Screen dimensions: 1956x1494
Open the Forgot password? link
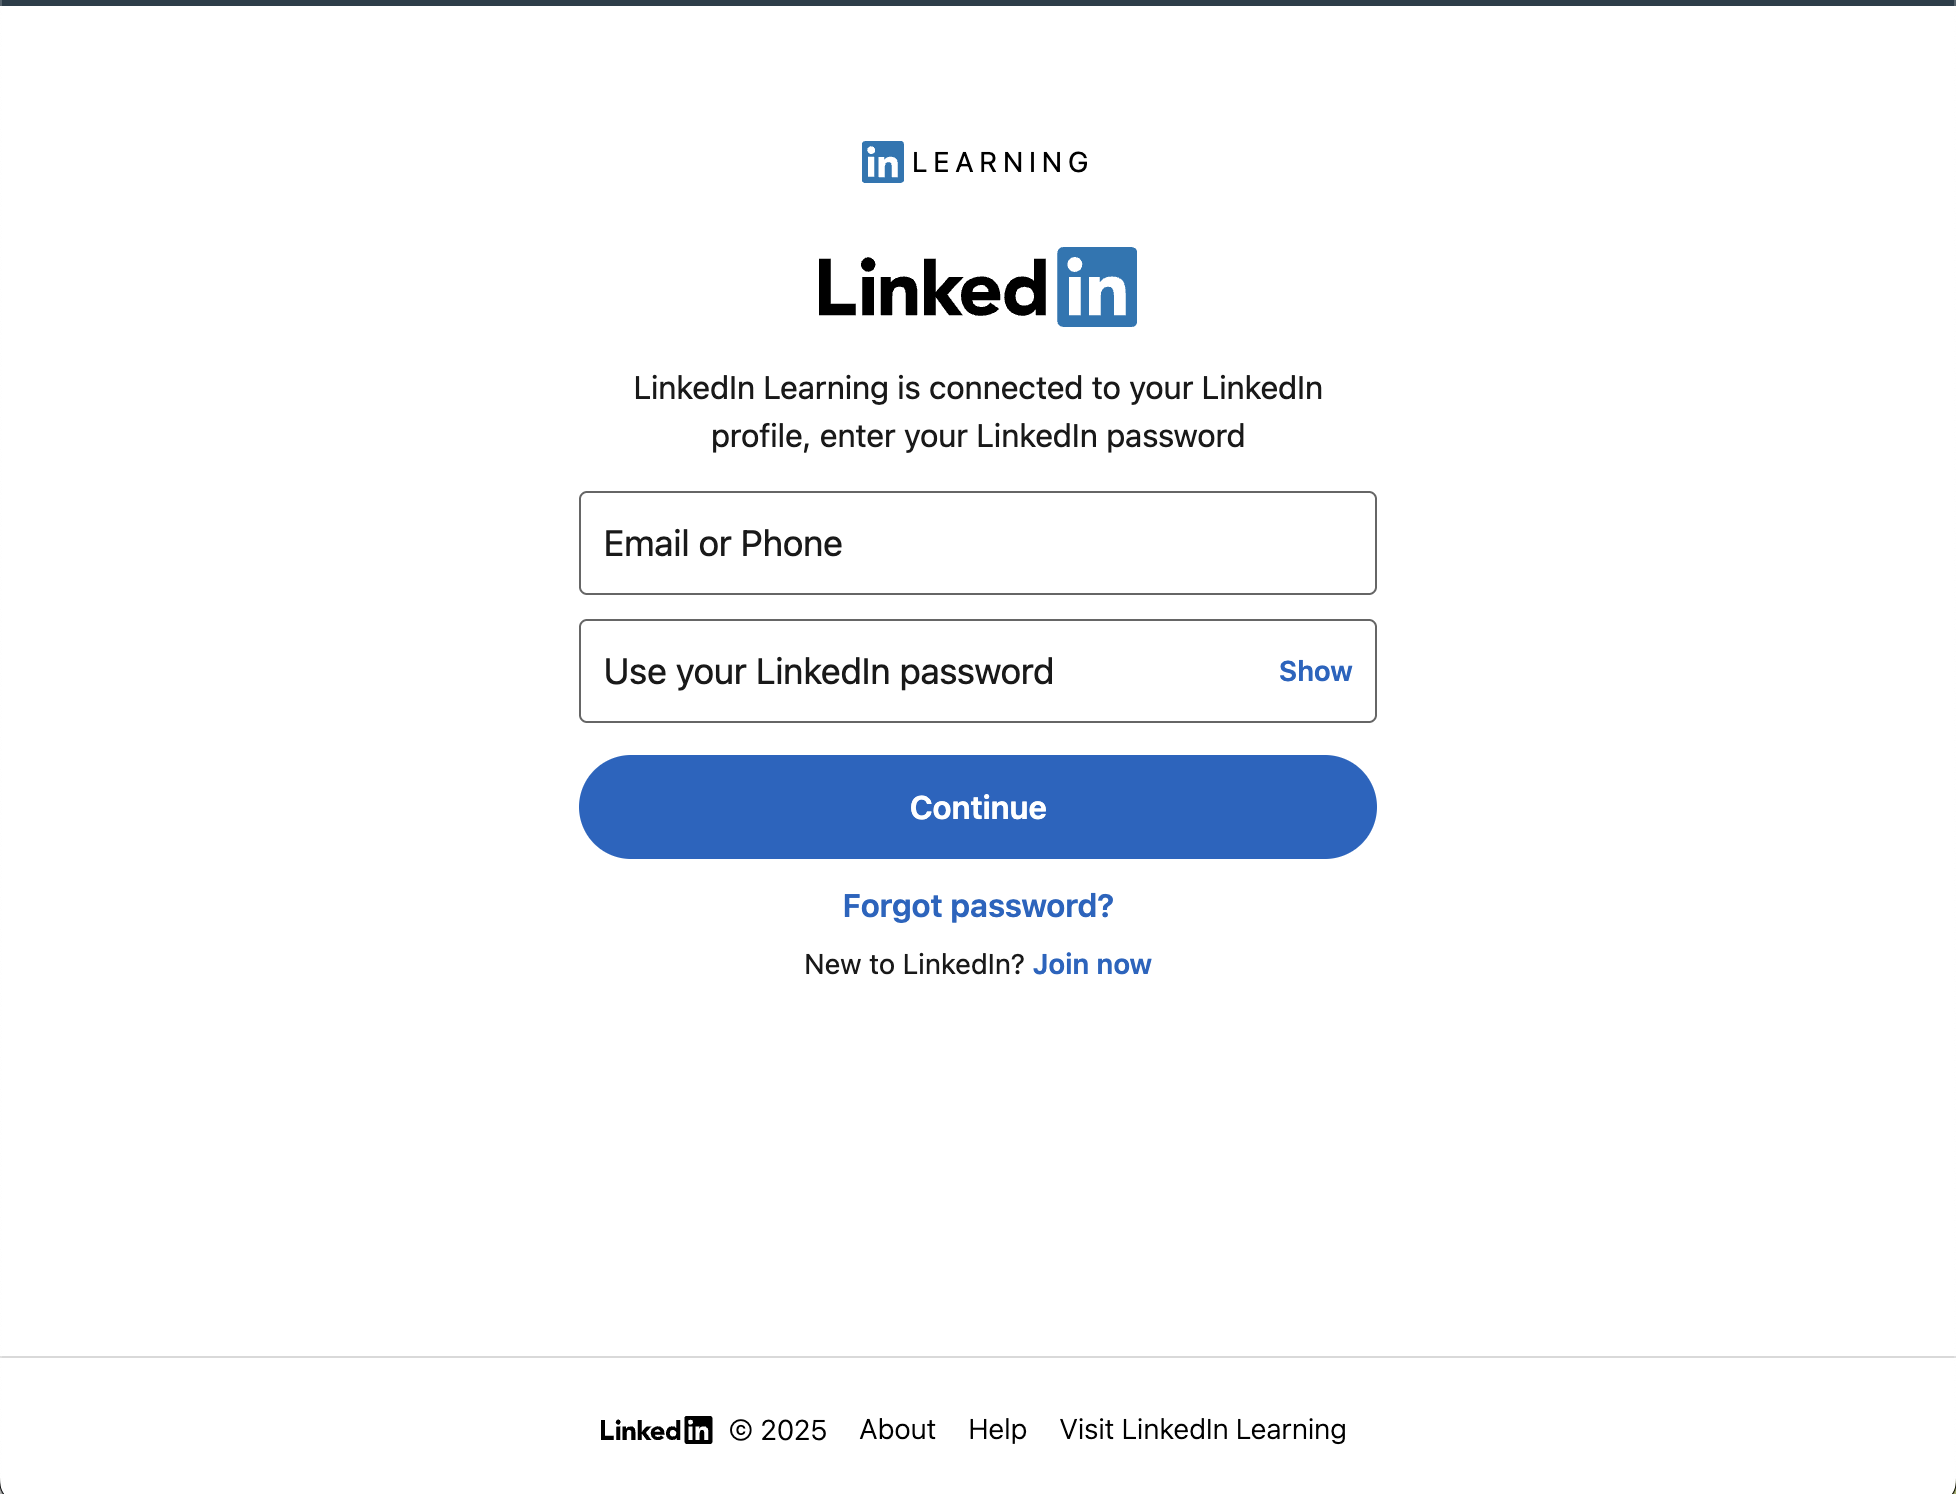(977, 906)
